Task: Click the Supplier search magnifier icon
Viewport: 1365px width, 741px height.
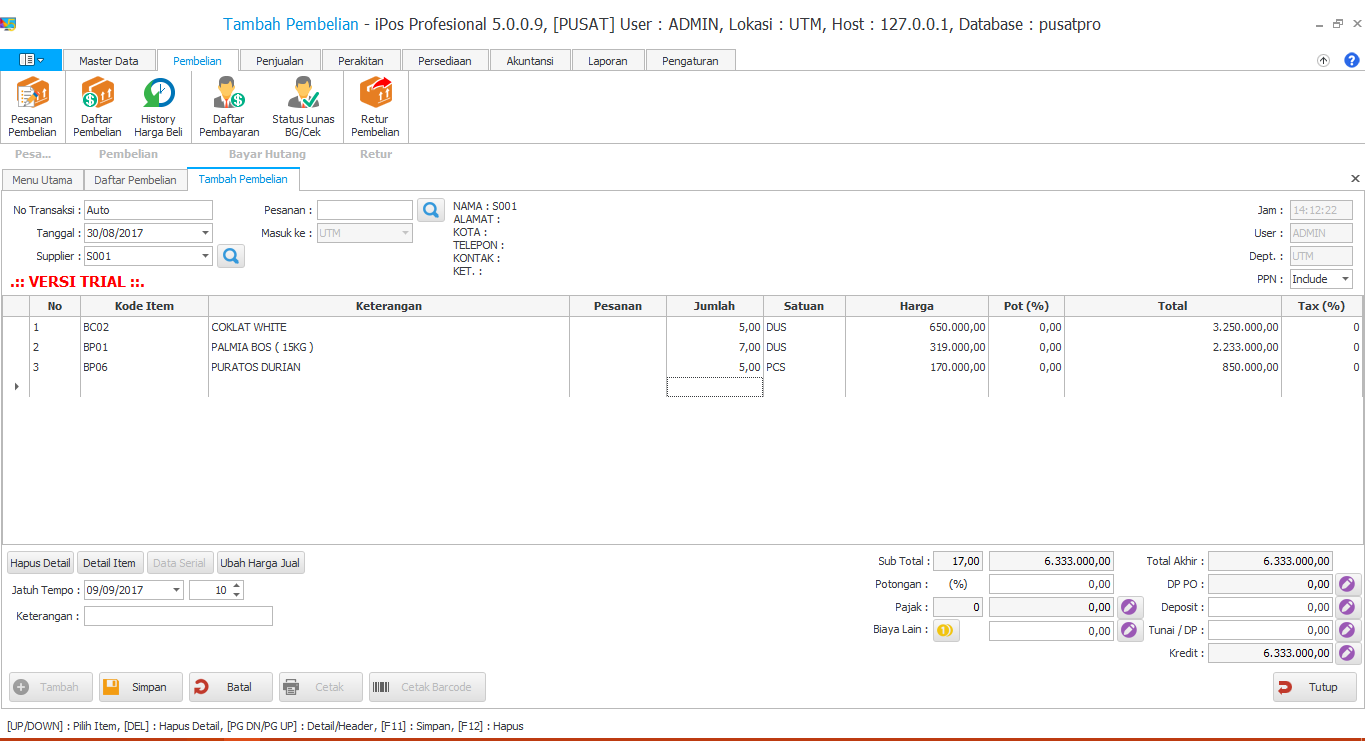Action: click(x=231, y=256)
